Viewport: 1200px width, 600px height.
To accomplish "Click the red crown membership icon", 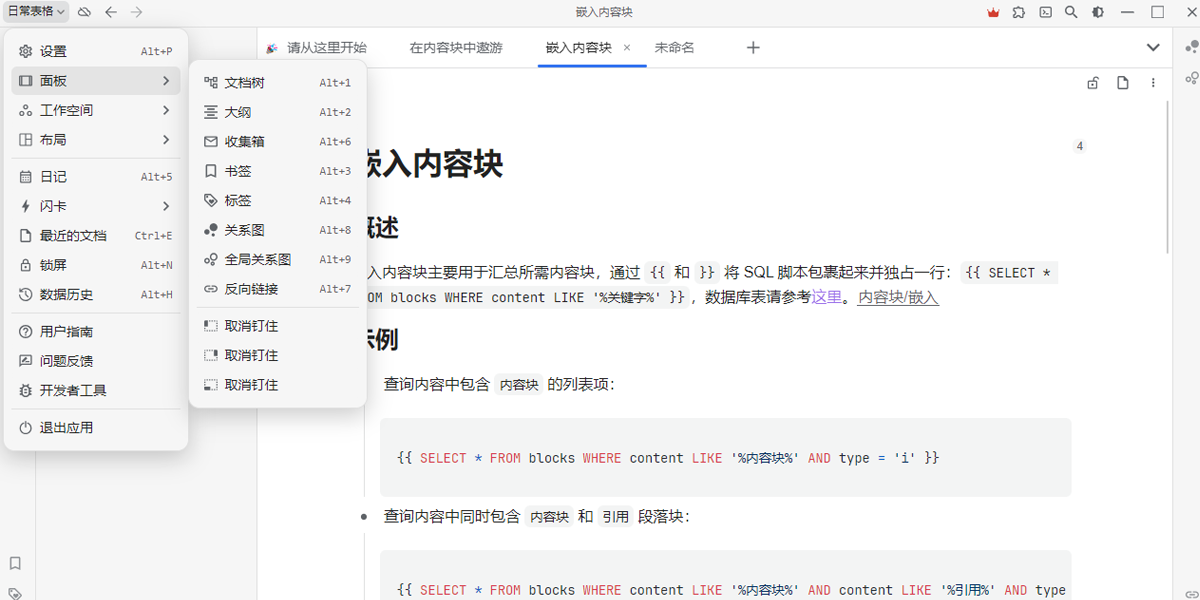I will 993,12.
